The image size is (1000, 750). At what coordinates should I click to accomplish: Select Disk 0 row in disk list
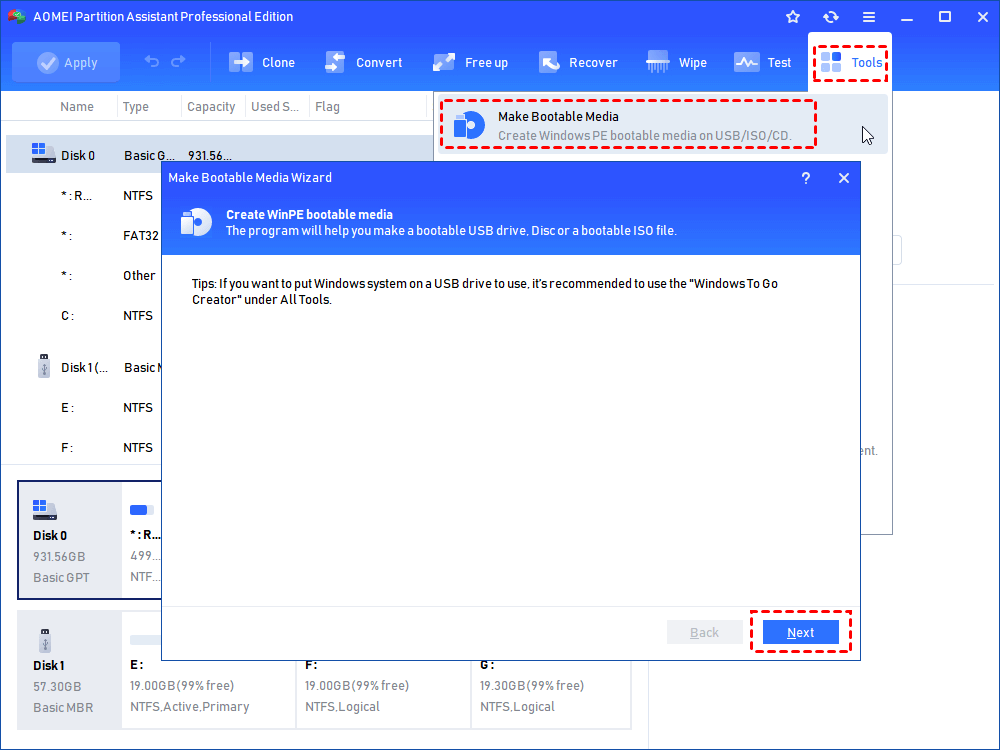pos(78,155)
